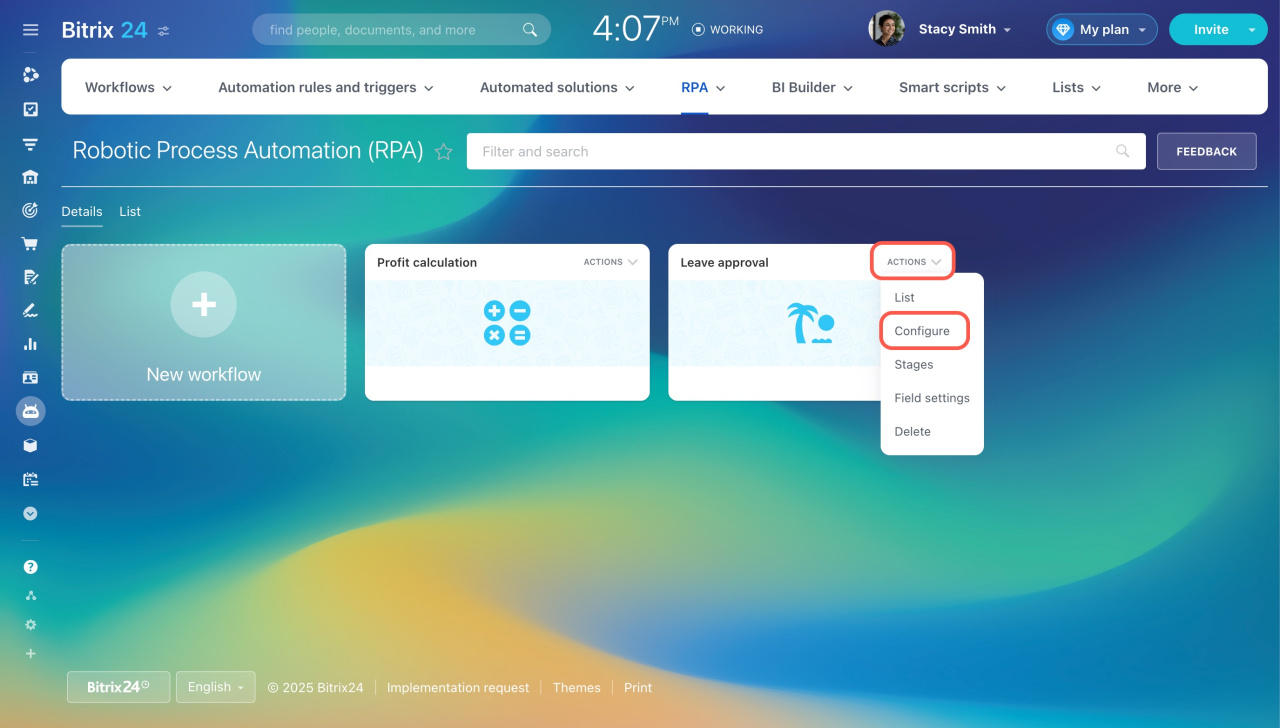
Task: Open the More dropdown in the navigation
Action: click(1172, 87)
